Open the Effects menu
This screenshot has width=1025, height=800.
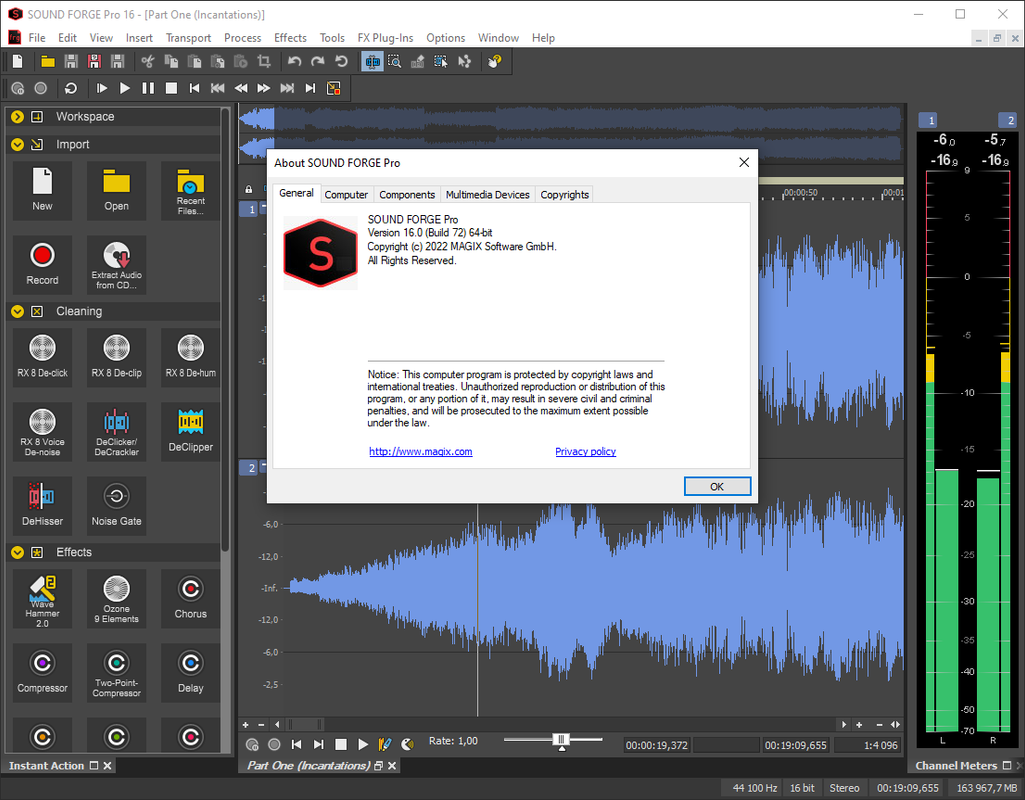[290, 38]
